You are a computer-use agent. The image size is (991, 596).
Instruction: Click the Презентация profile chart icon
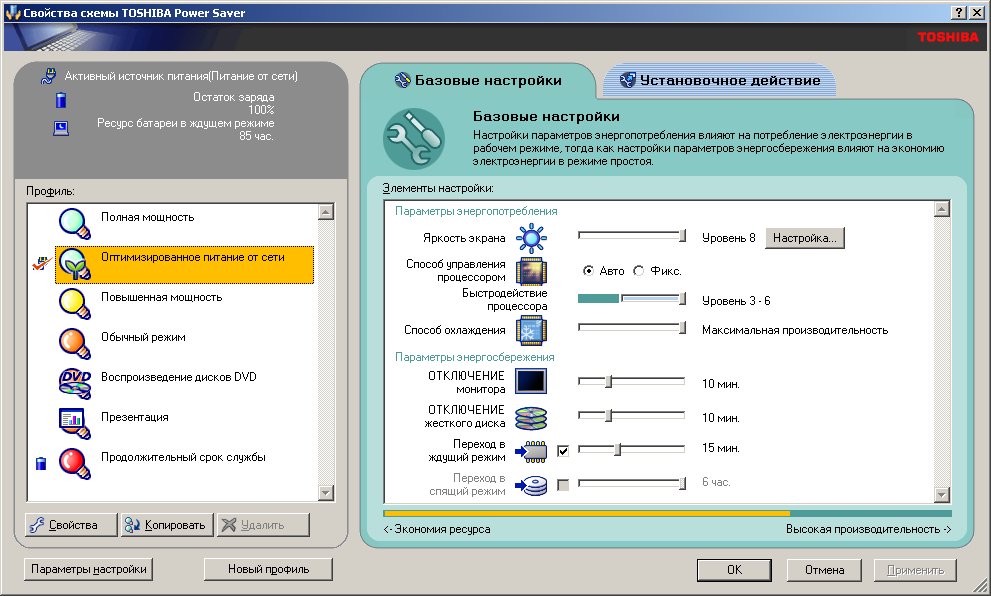75,423
